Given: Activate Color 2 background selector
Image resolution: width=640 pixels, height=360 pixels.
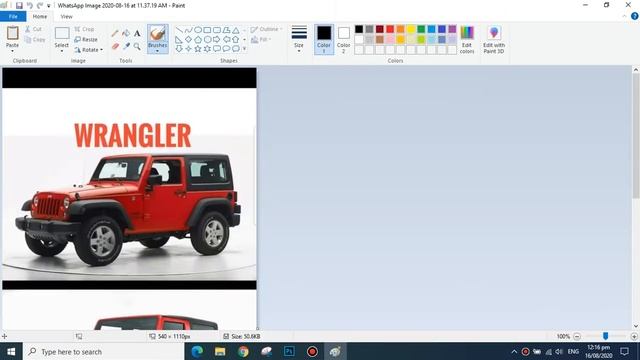Looking at the screenshot, I should tap(344, 39).
